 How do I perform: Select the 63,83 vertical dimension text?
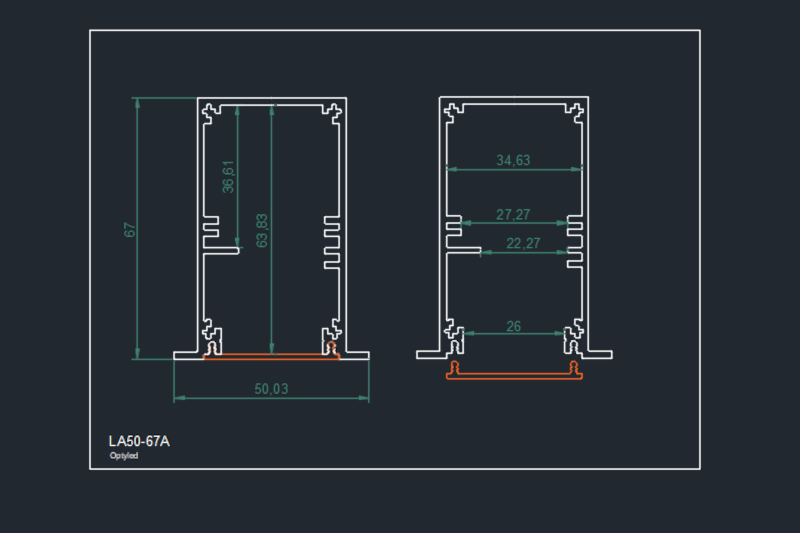tap(262, 229)
